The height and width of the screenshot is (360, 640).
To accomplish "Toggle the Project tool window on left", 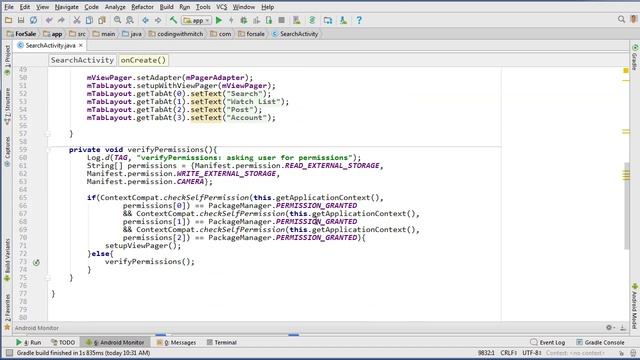I will click(x=7, y=60).
